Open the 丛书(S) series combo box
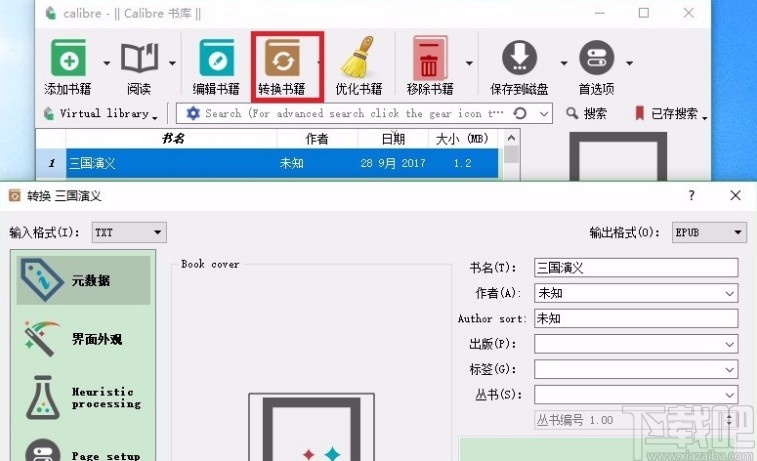757x461 pixels. [636, 394]
